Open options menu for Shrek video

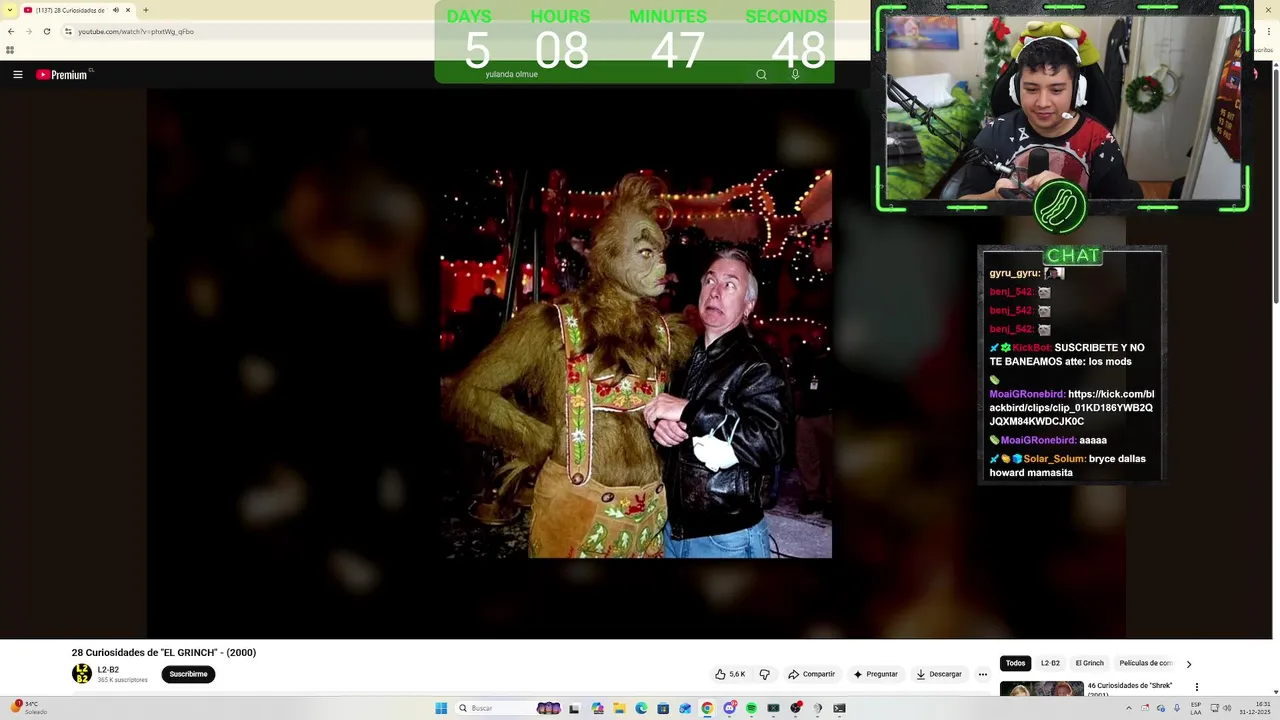click(1197, 688)
